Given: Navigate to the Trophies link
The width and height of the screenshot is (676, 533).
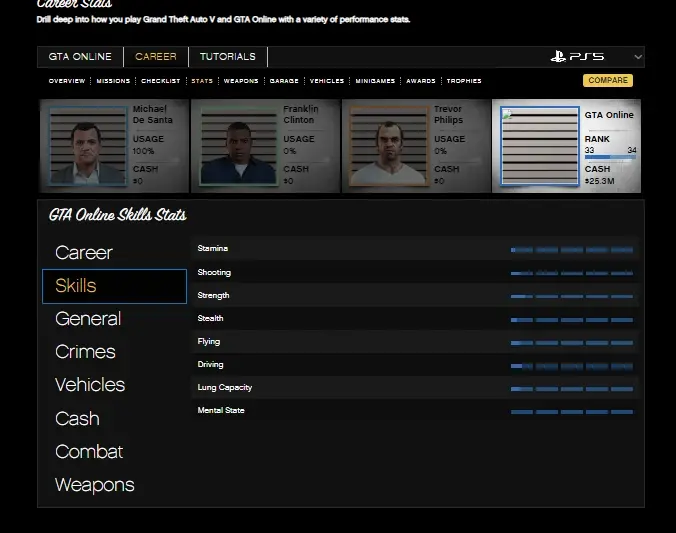Looking at the screenshot, I should point(464,81).
